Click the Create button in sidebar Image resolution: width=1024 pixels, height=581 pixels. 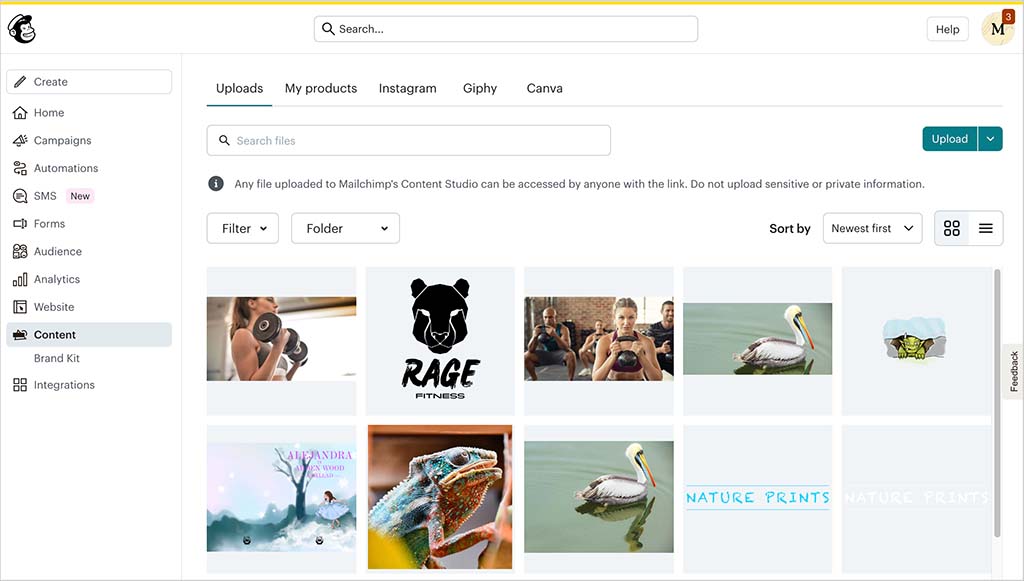[89, 82]
